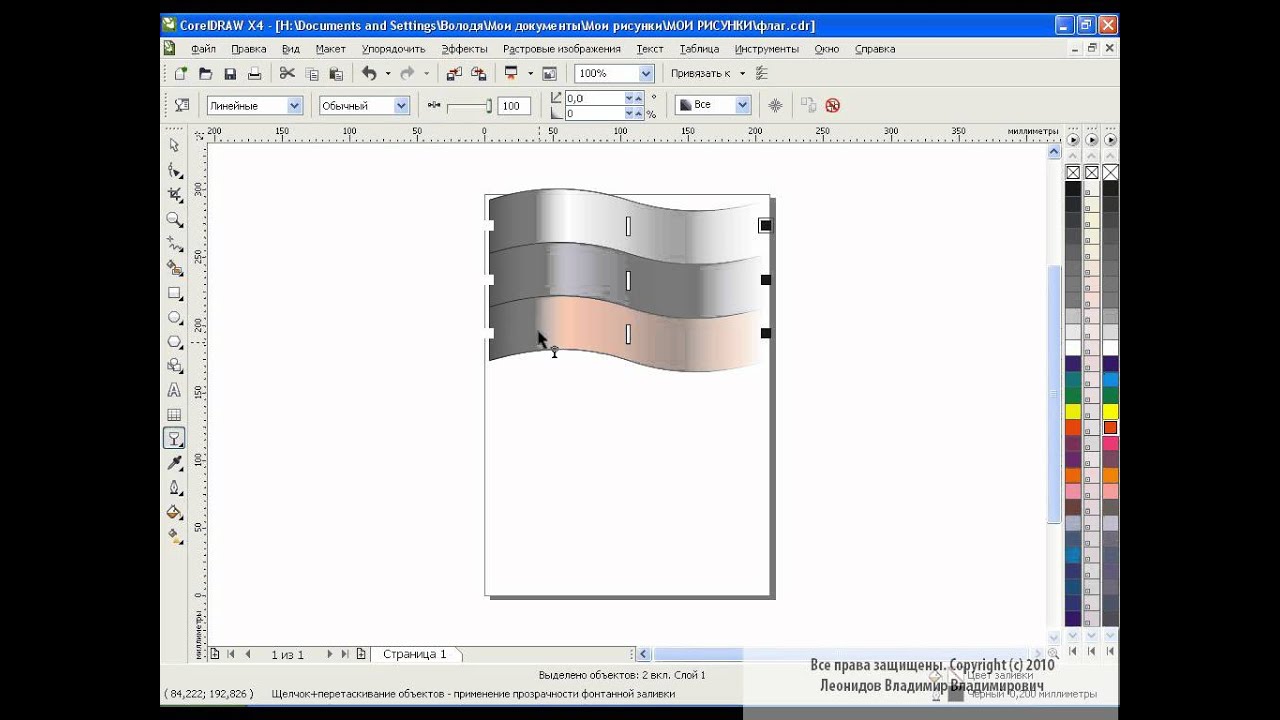Paste from clipboard
1280x720 pixels.
tap(336, 74)
